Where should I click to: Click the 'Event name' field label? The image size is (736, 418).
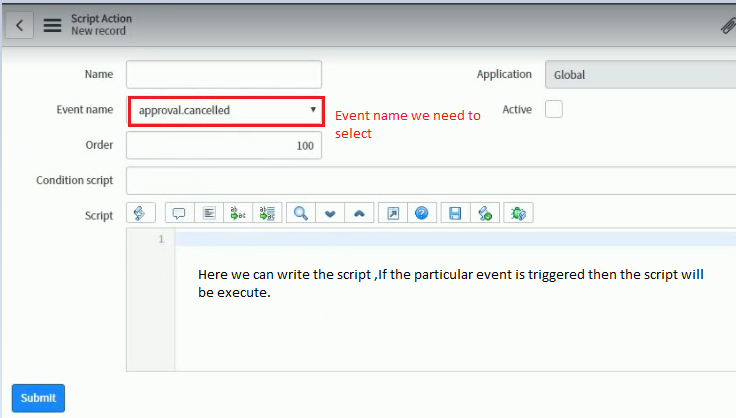85,109
